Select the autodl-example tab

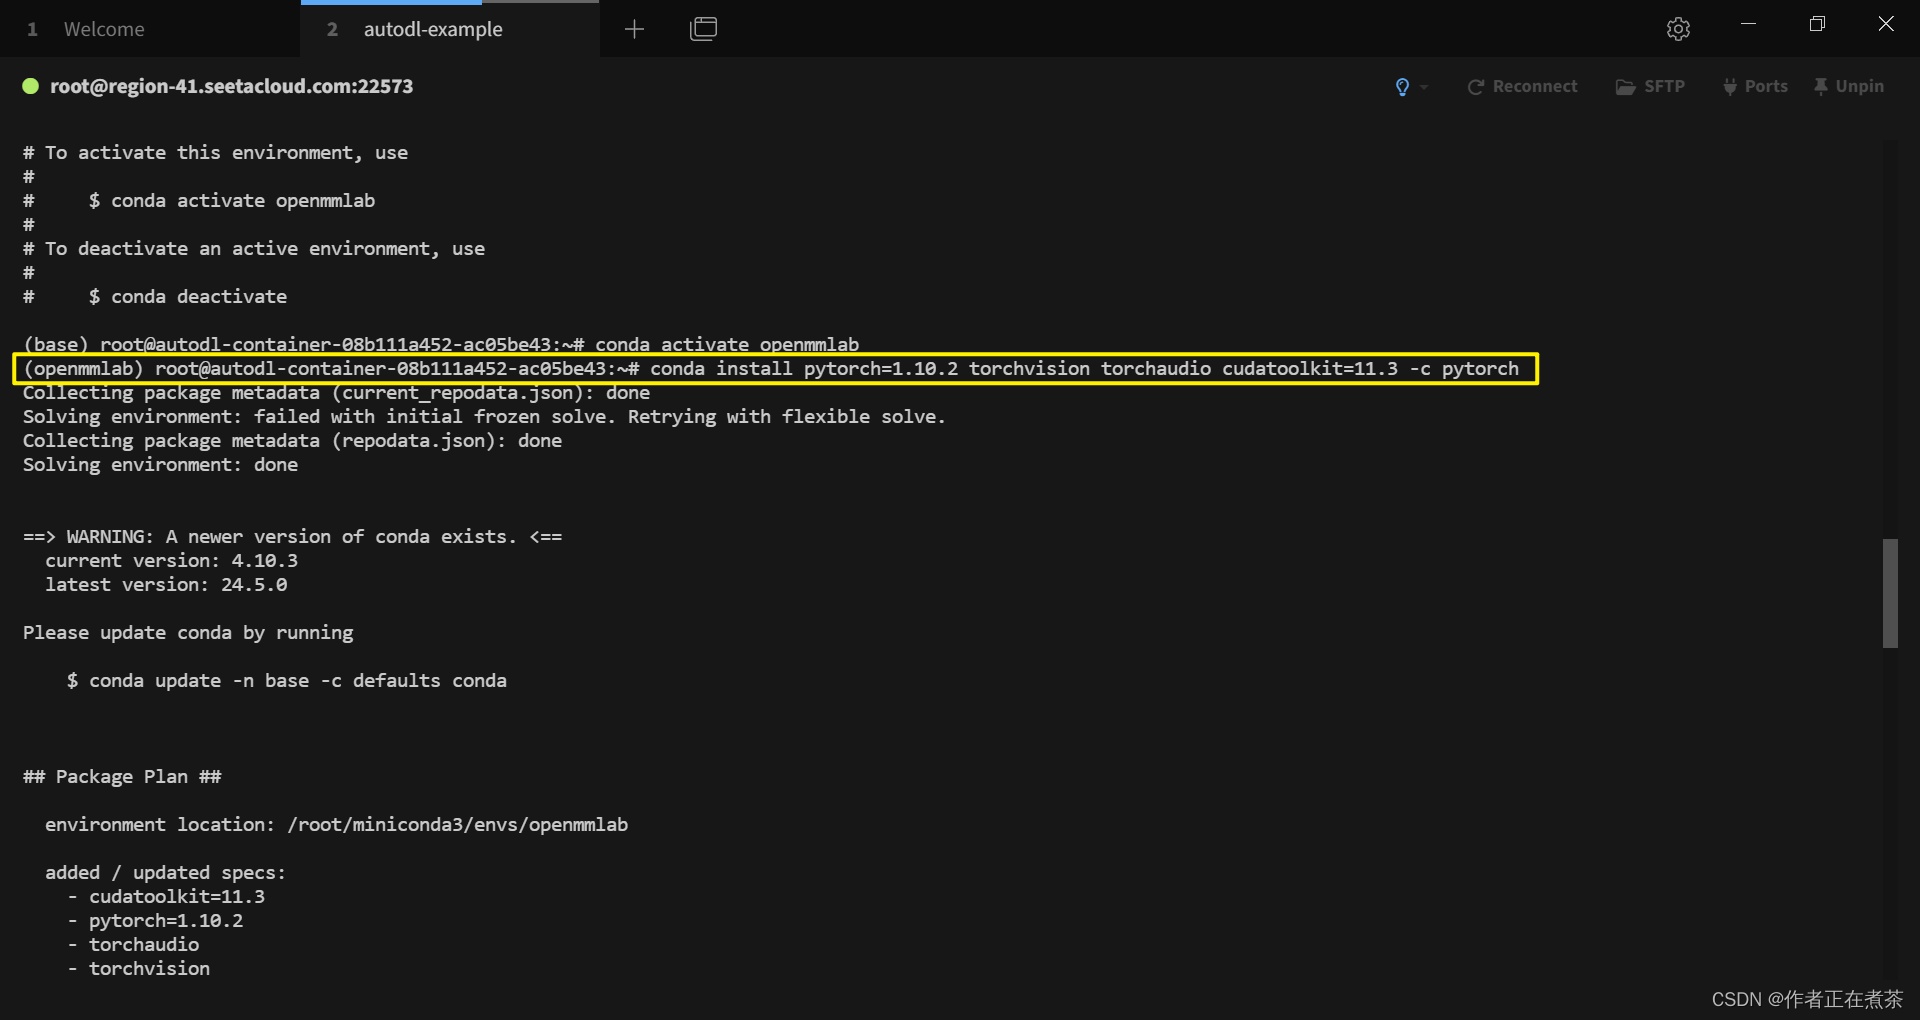pyautogui.click(x=450, y=29)
